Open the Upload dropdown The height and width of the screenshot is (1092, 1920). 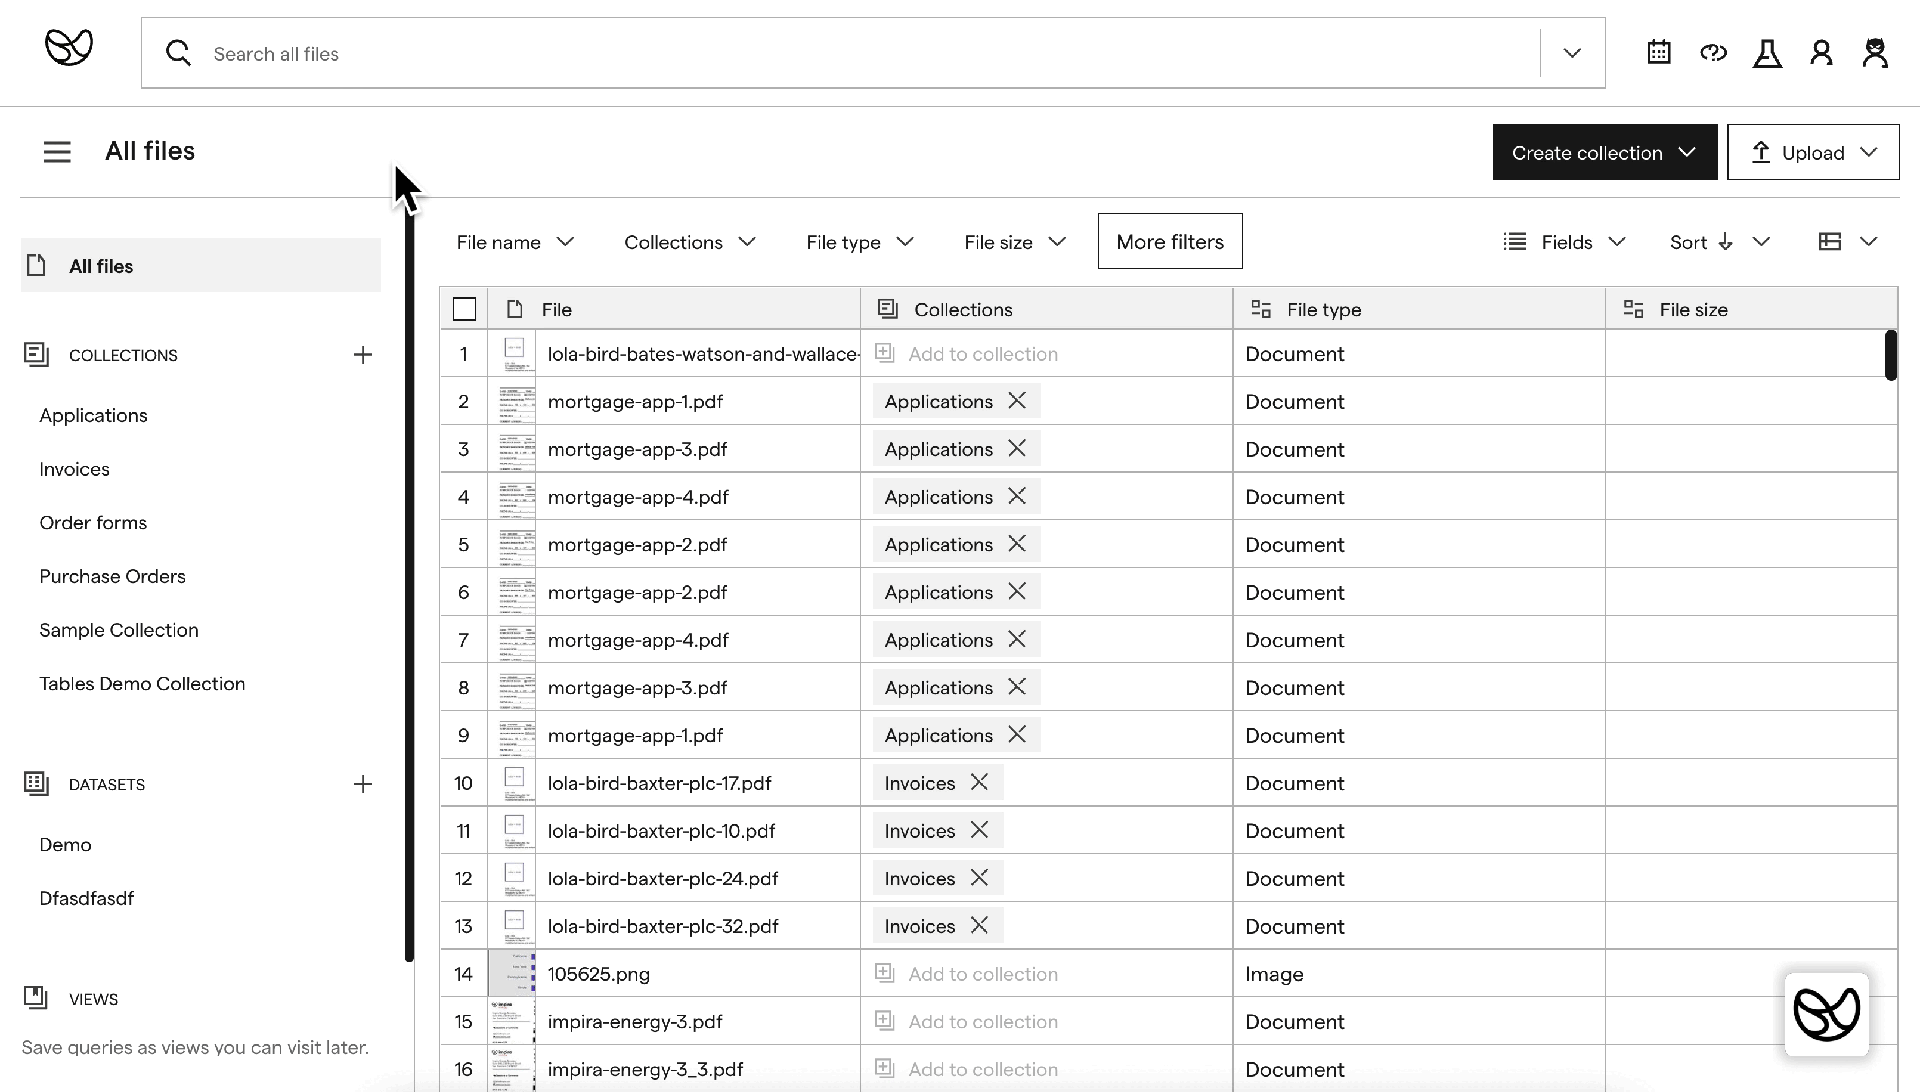(1813, 152)
